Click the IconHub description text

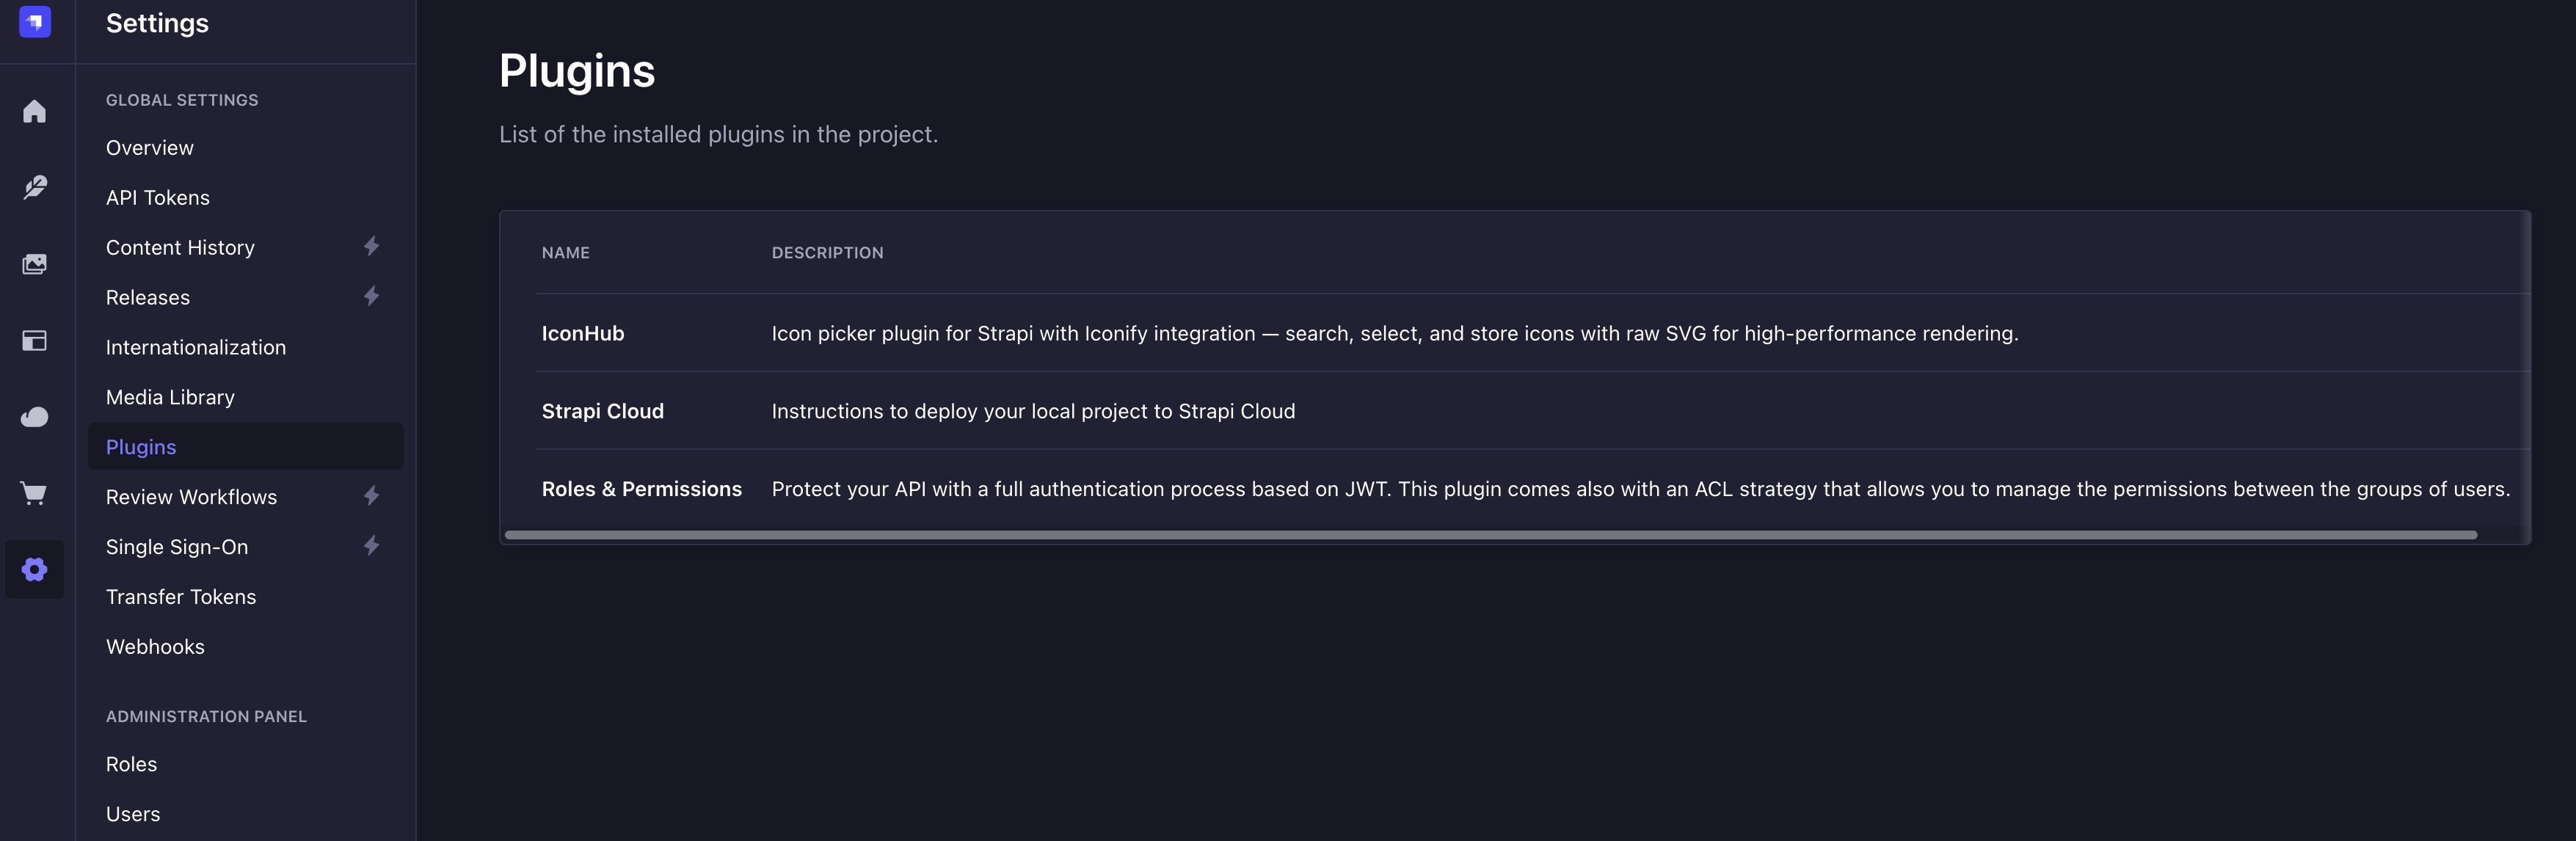(x=1395, y=333)
